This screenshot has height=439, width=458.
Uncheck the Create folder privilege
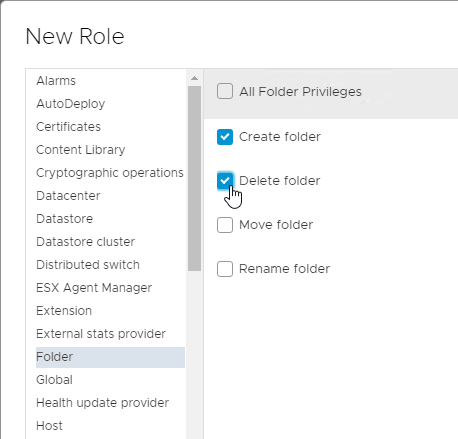tap(225, 137)
